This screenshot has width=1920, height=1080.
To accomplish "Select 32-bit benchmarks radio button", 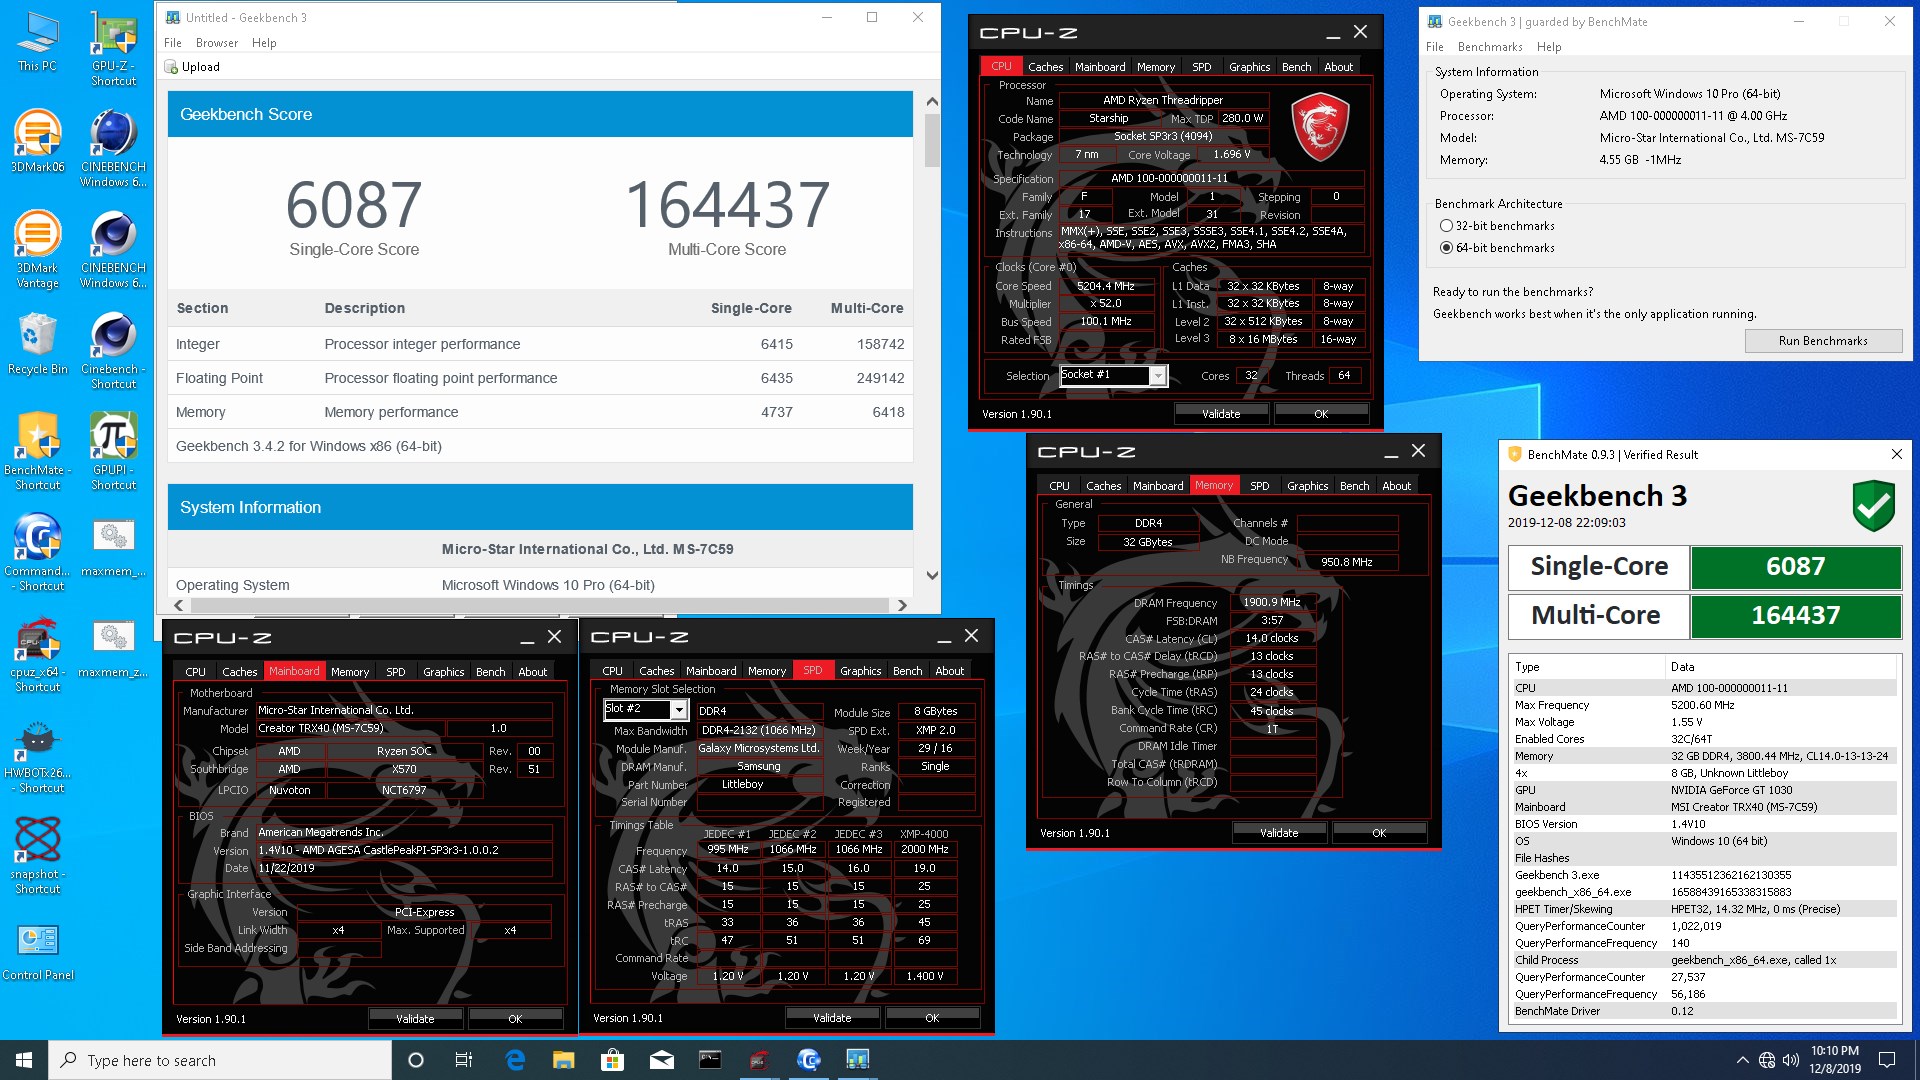I will [1446, 226].
